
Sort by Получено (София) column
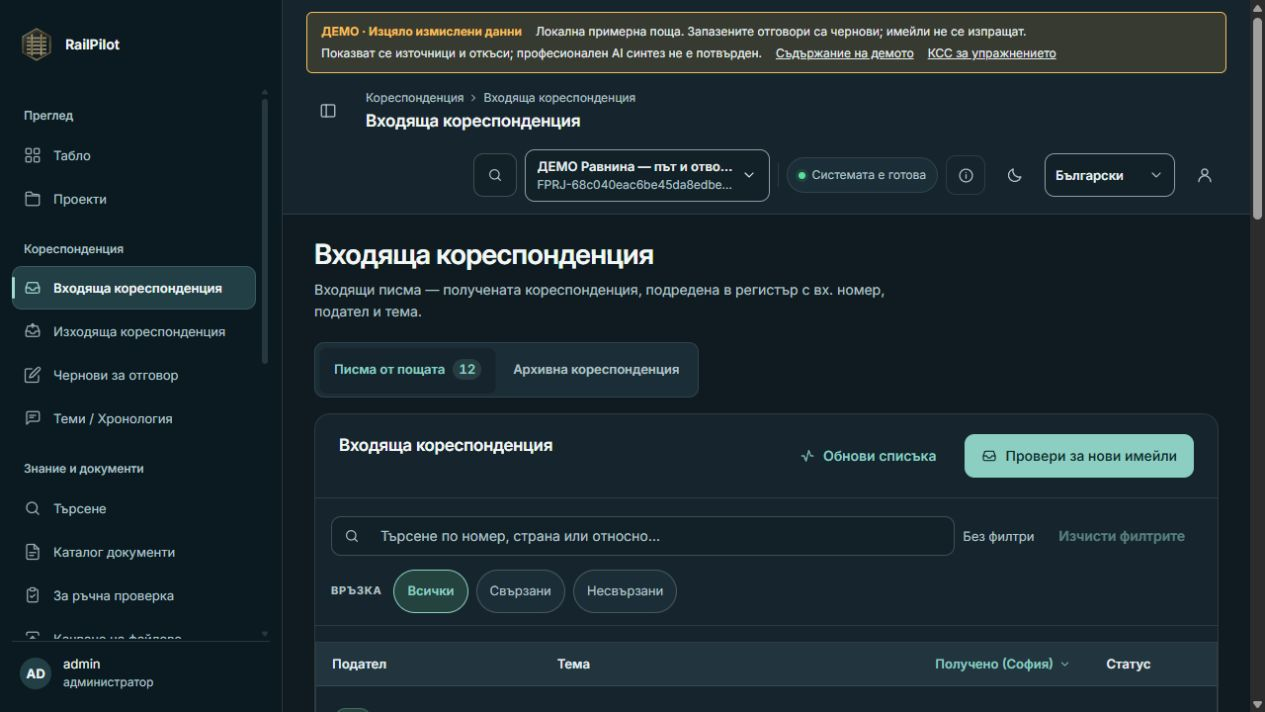pos(1002,664)
